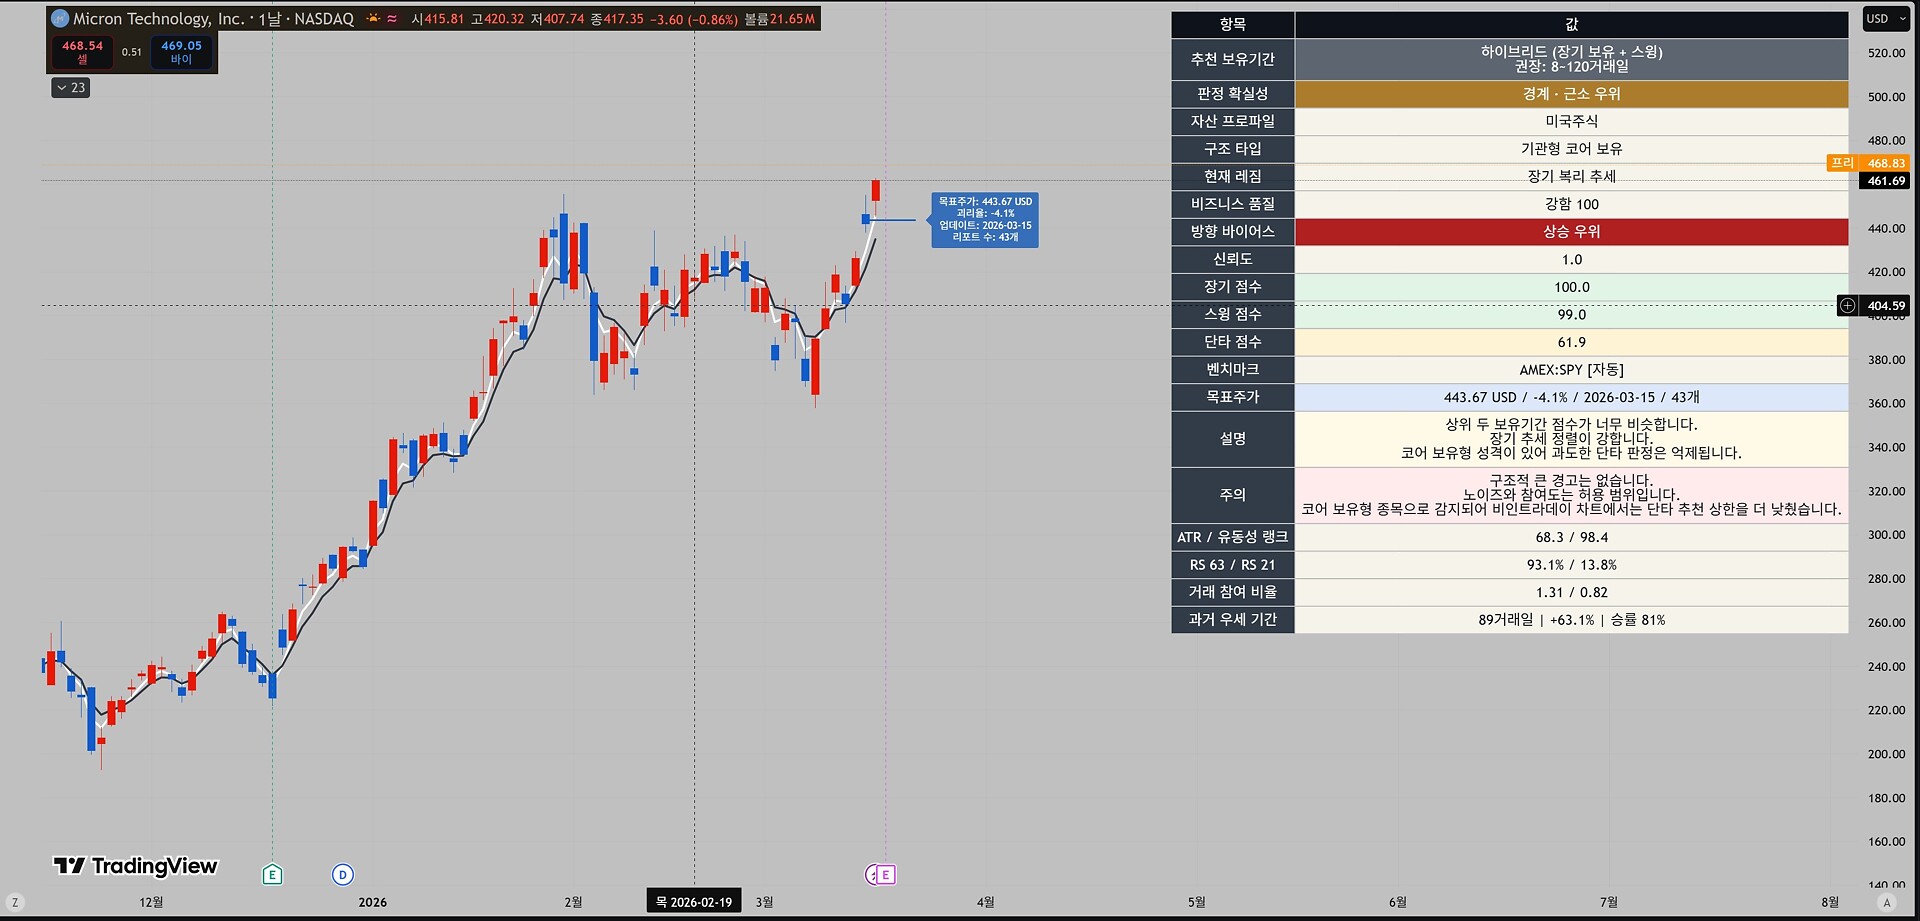Click the 현재 레짐 row label
The height and width of the screenshot is (921, 1920).
tap(1233, 176)
